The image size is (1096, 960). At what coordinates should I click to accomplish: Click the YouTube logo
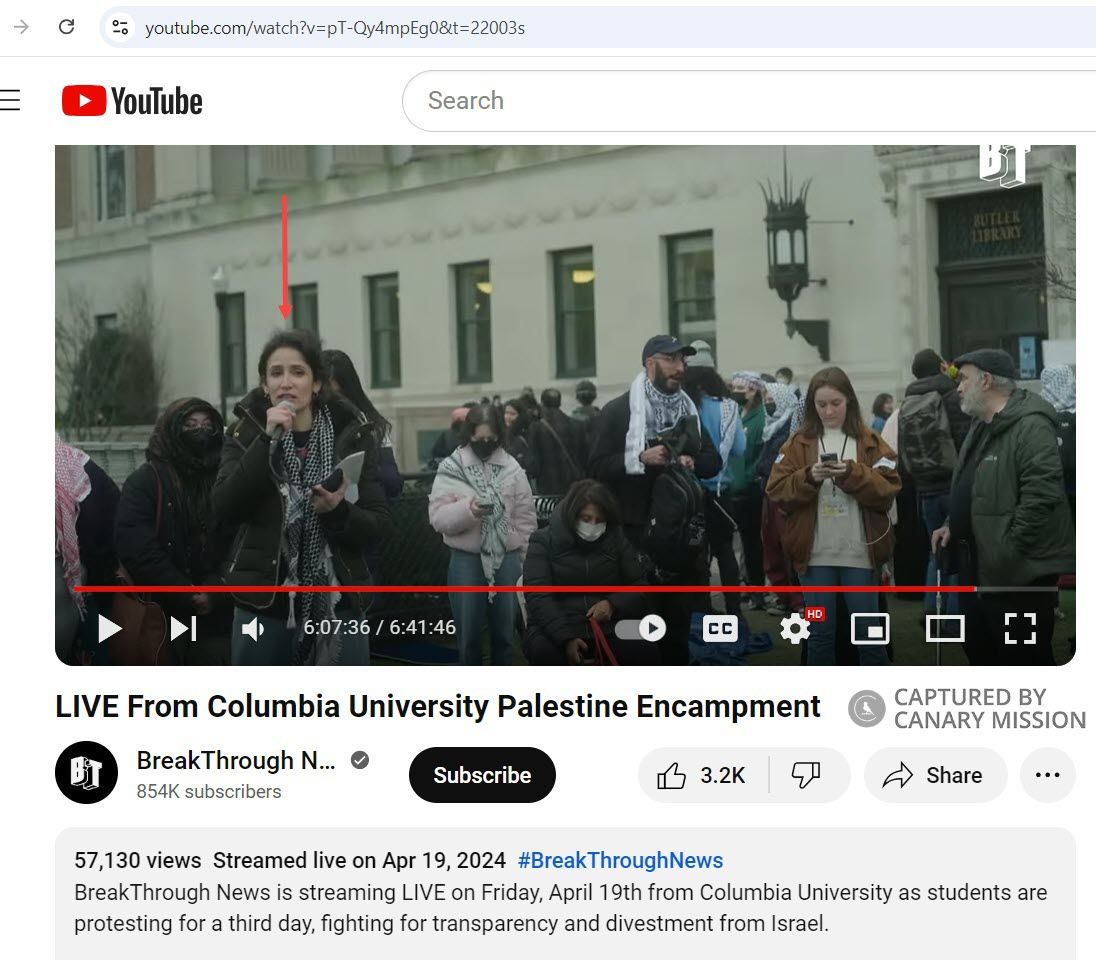point(131,100)
